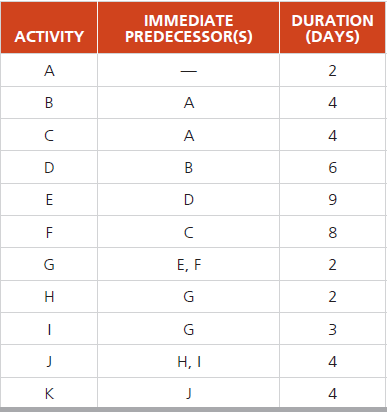Viewport: 388px width, 413px height.
Task: Select activity B in the first column
Action: tap(49, 103)
